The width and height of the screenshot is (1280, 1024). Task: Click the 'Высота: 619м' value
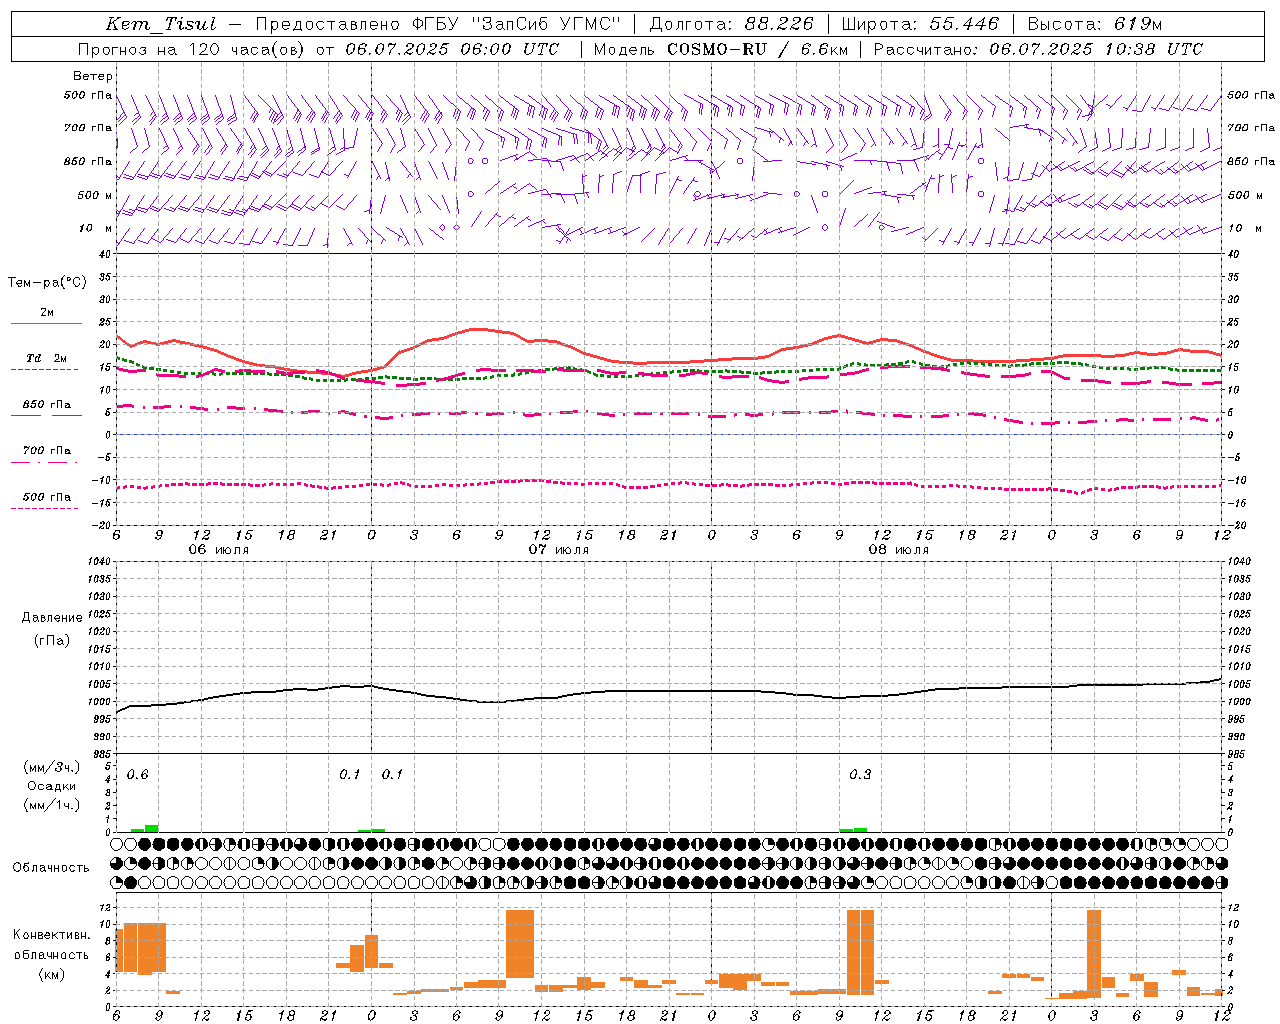tap(1095, 24)
